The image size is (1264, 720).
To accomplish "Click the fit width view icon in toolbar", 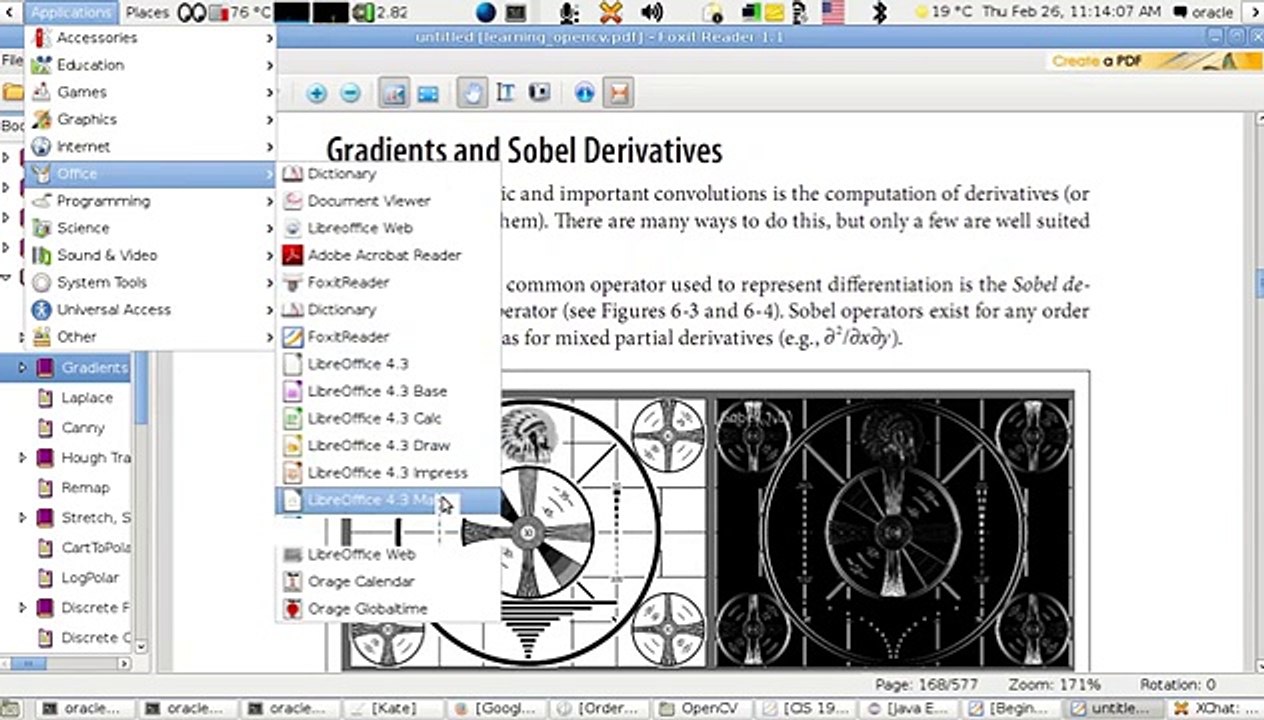I will 428,94.
